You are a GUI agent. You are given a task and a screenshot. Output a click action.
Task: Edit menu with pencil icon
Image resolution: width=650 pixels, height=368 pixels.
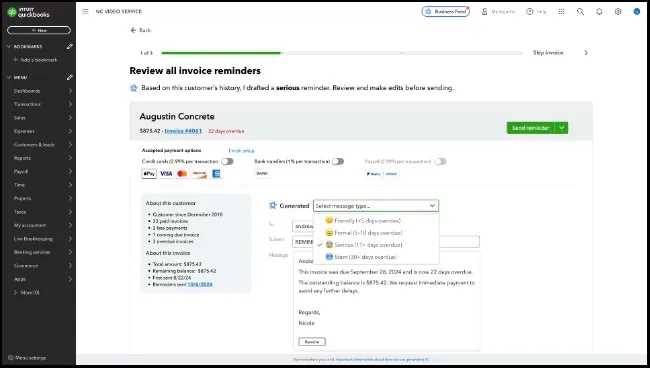point(70,77)
